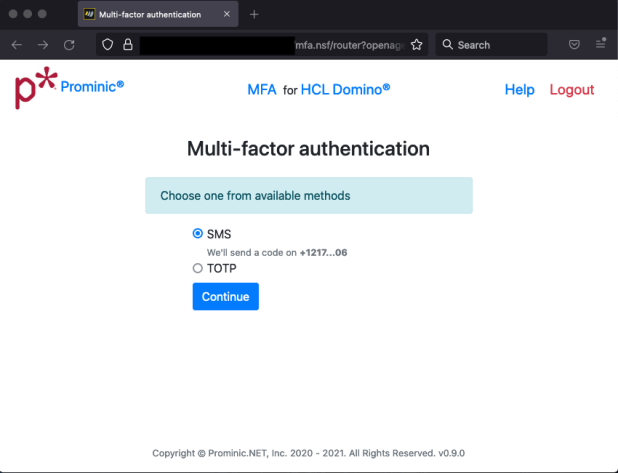Open the Pocket save icon
This screenshot has width=618, height=473.
(574, 45)
